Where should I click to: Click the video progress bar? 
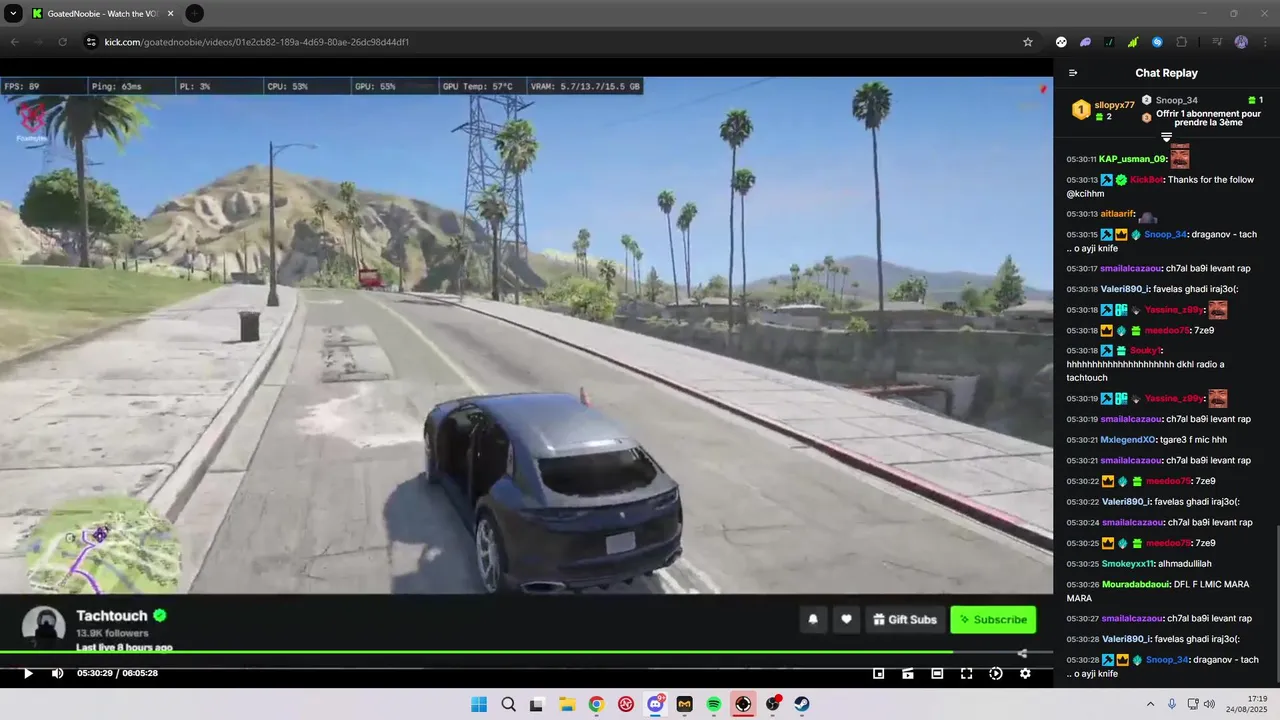tap(526, 653)
